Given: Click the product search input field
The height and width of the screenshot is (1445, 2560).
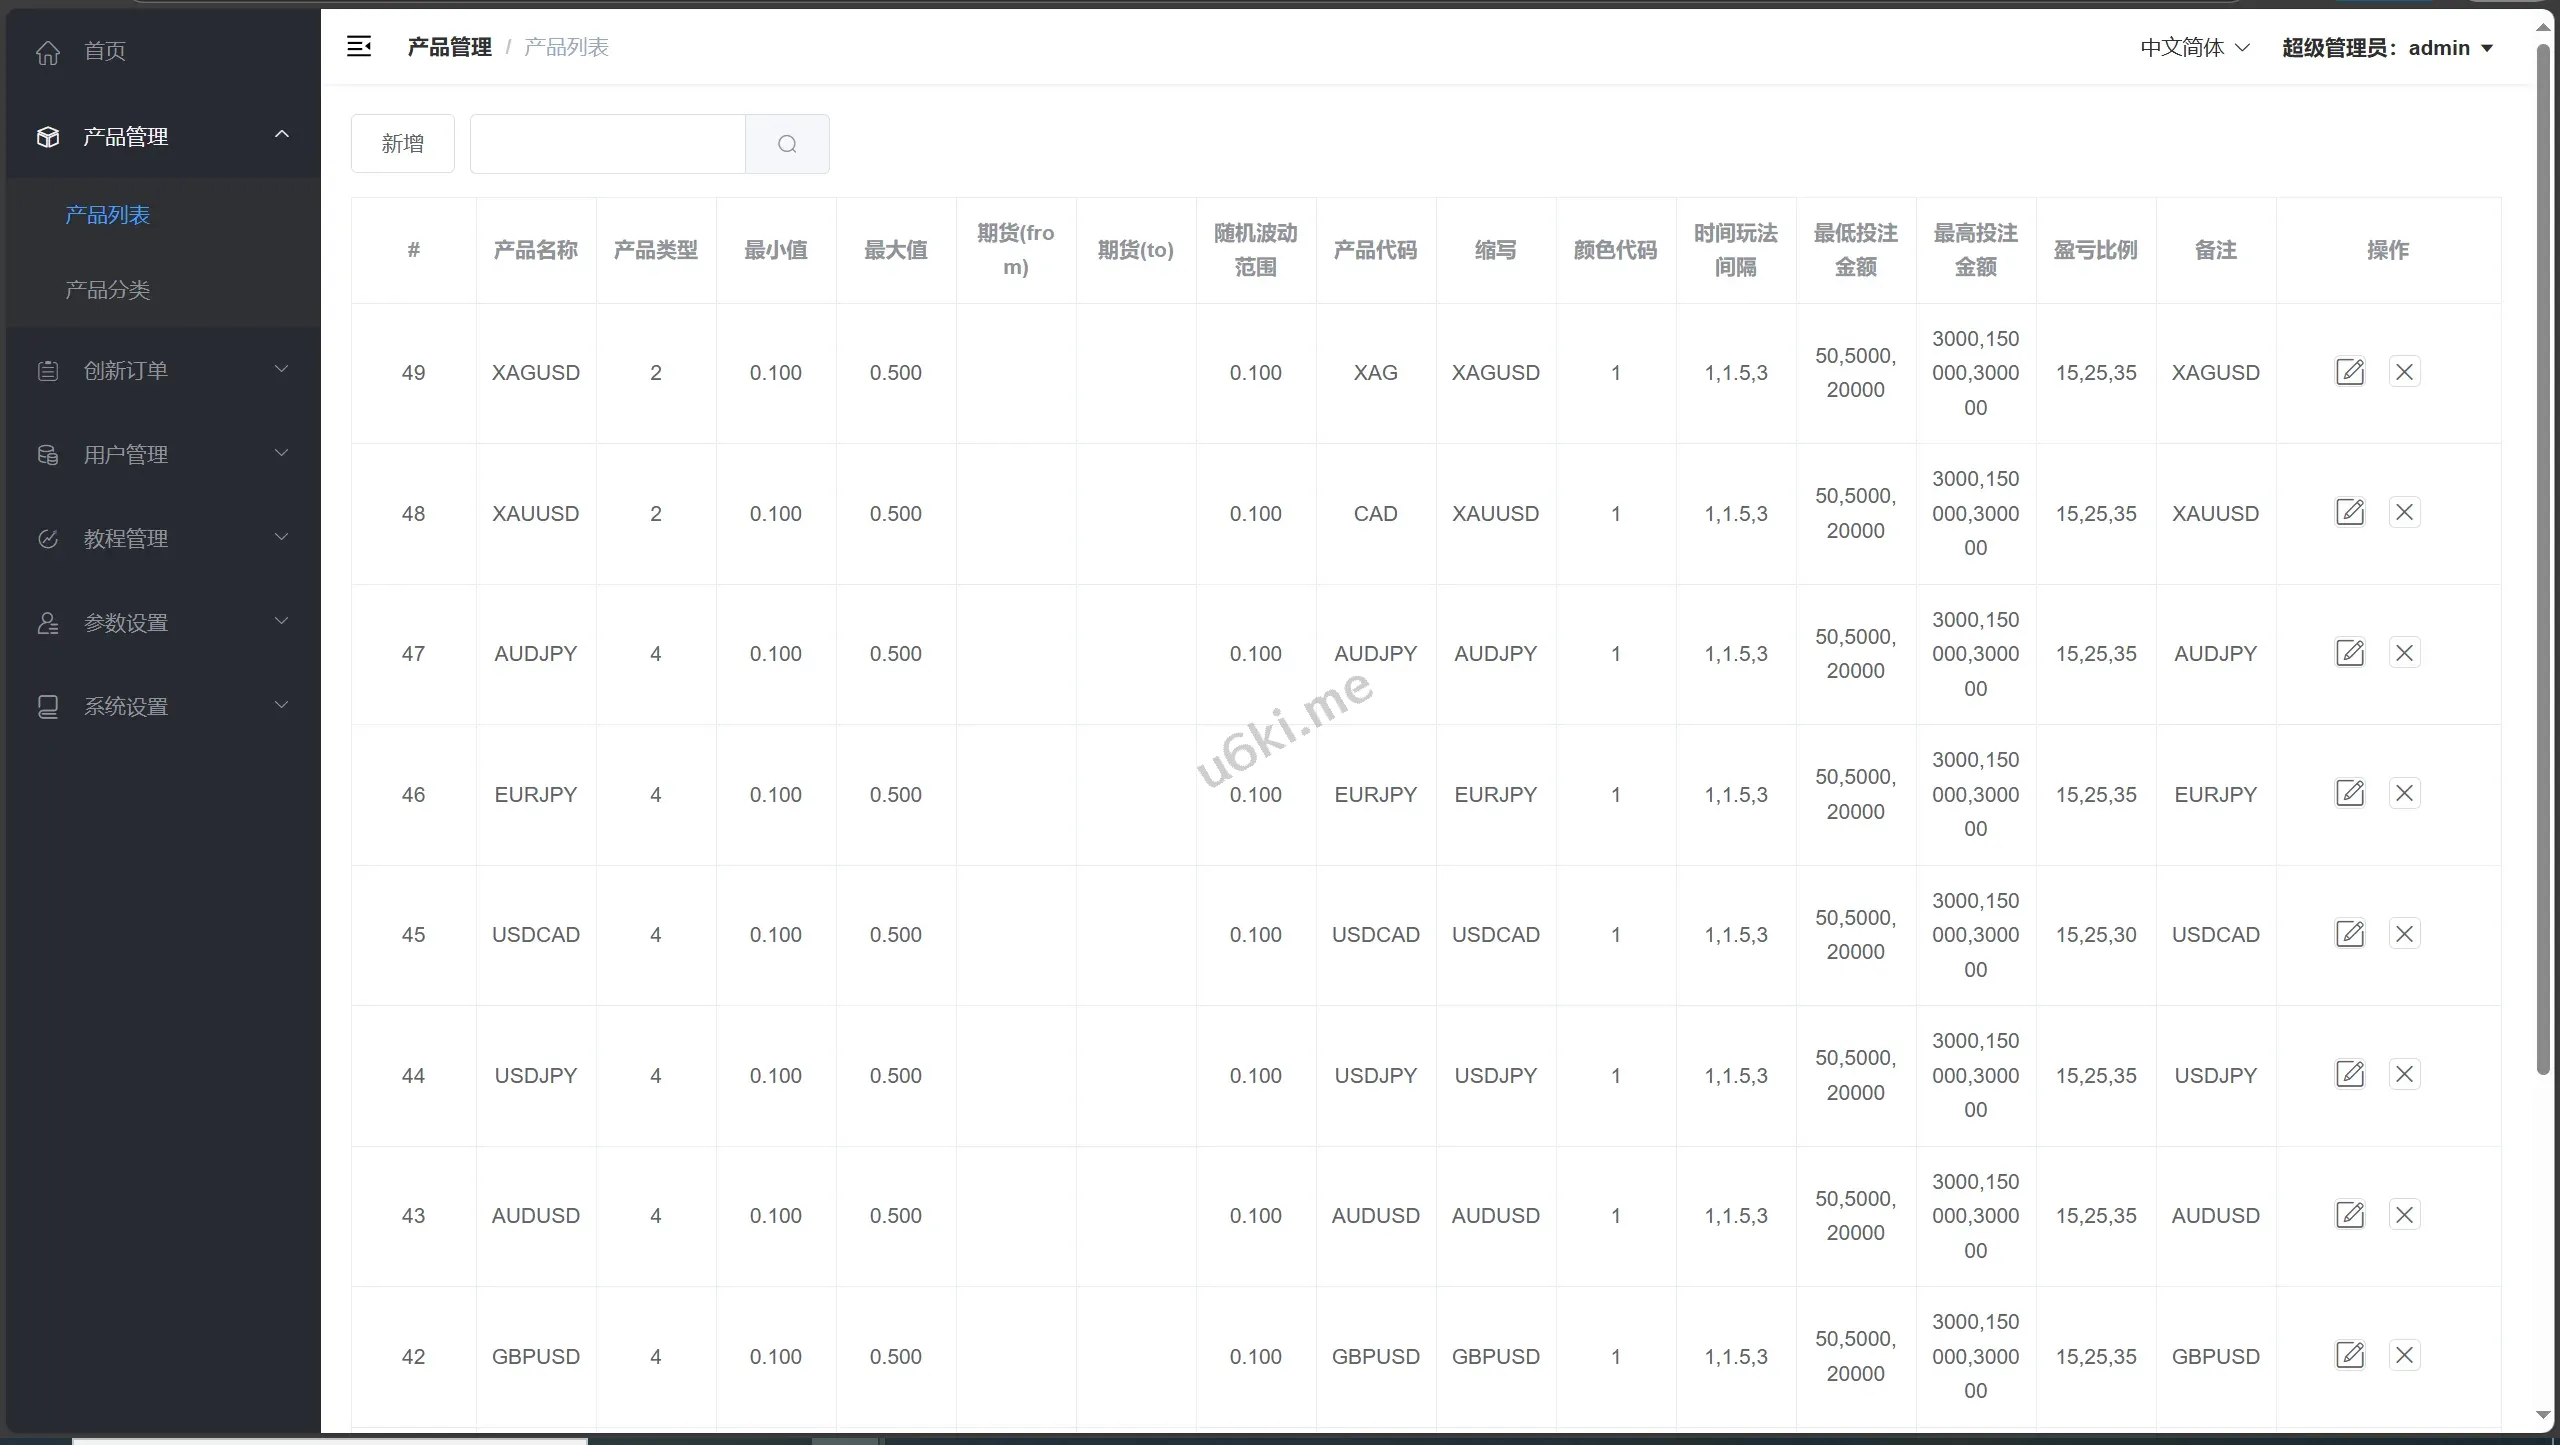Looking at the screenshot, I should tap(607, 144).
